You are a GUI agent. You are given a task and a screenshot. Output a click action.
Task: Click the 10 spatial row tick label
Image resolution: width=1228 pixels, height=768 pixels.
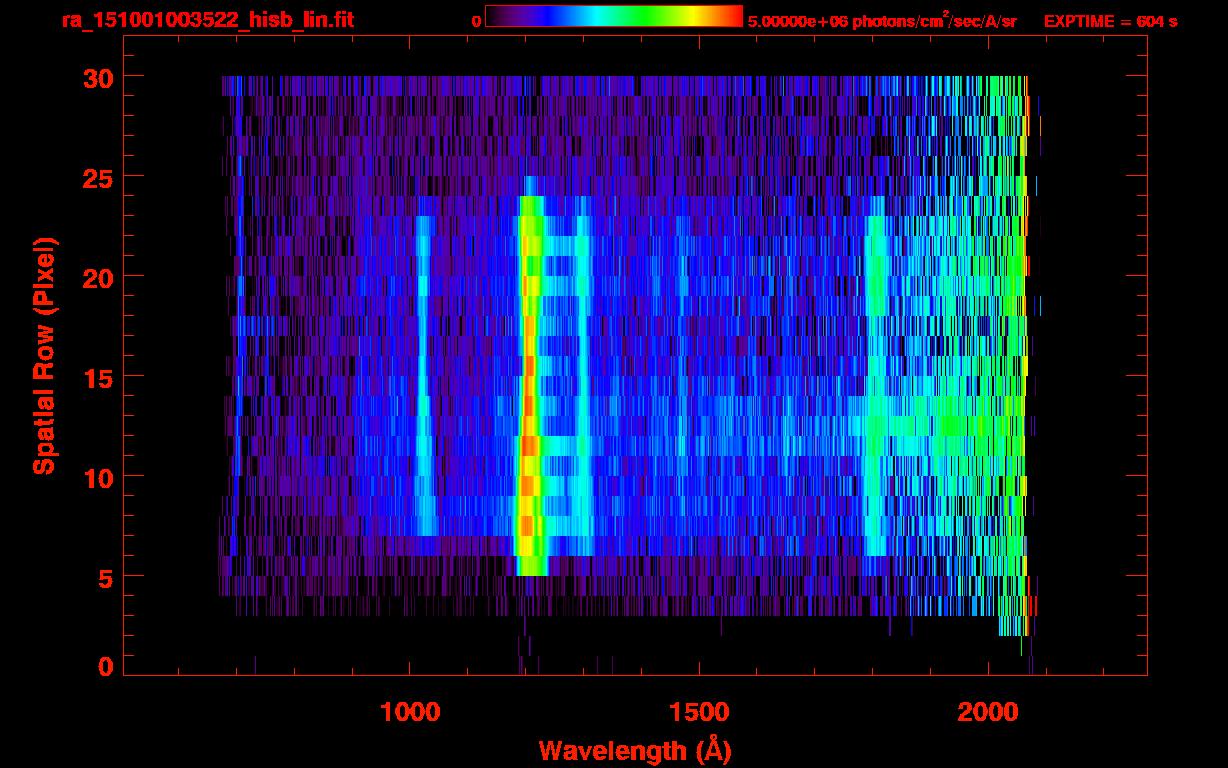pos(98,477)
